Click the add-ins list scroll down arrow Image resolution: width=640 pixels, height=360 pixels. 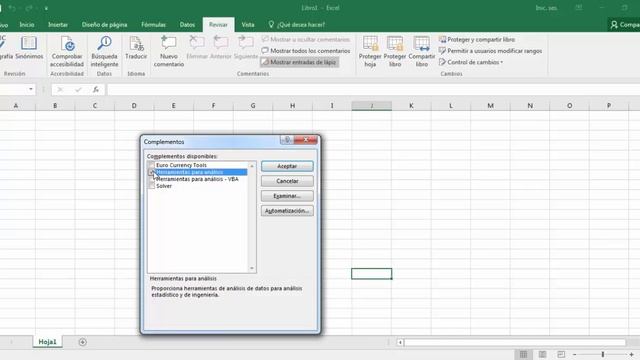[x=252, y=268]
